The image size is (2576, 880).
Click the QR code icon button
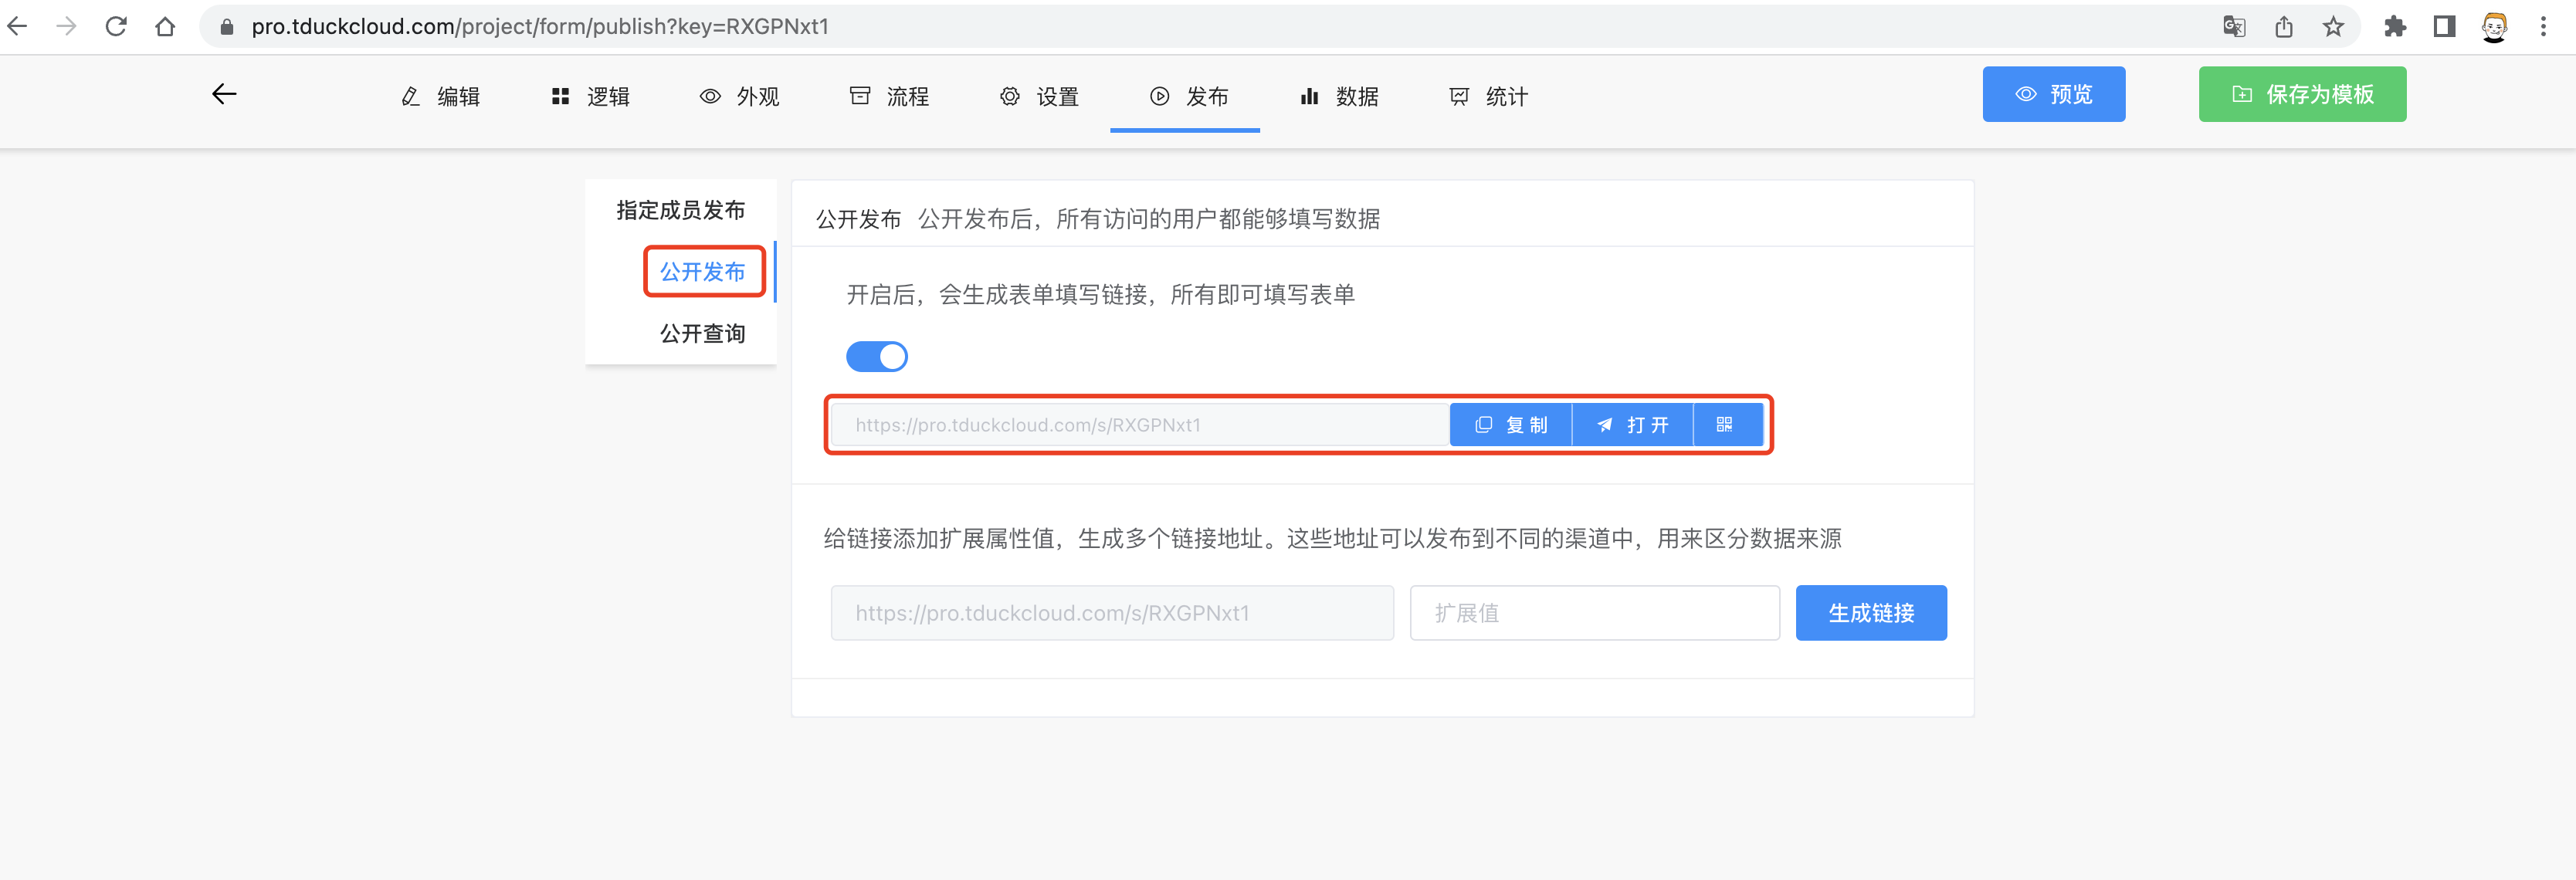(1724, 425)
